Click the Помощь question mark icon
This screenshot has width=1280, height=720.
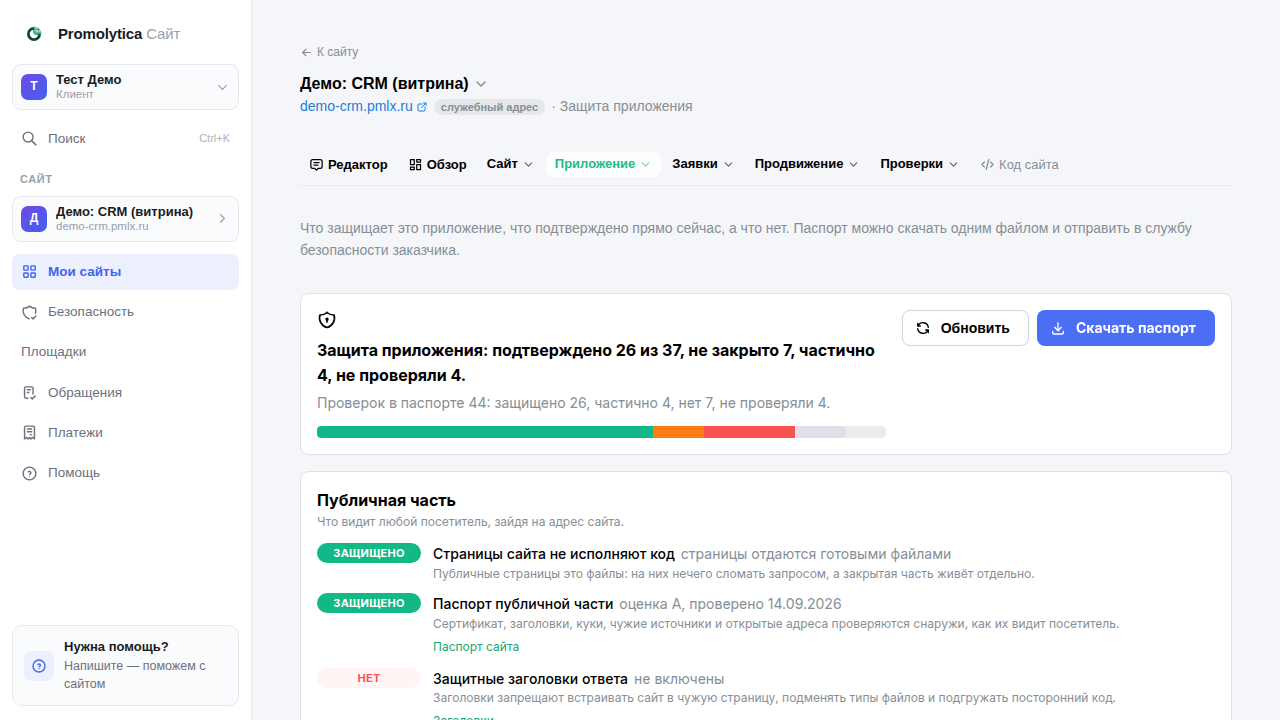(x=30, y=473)
